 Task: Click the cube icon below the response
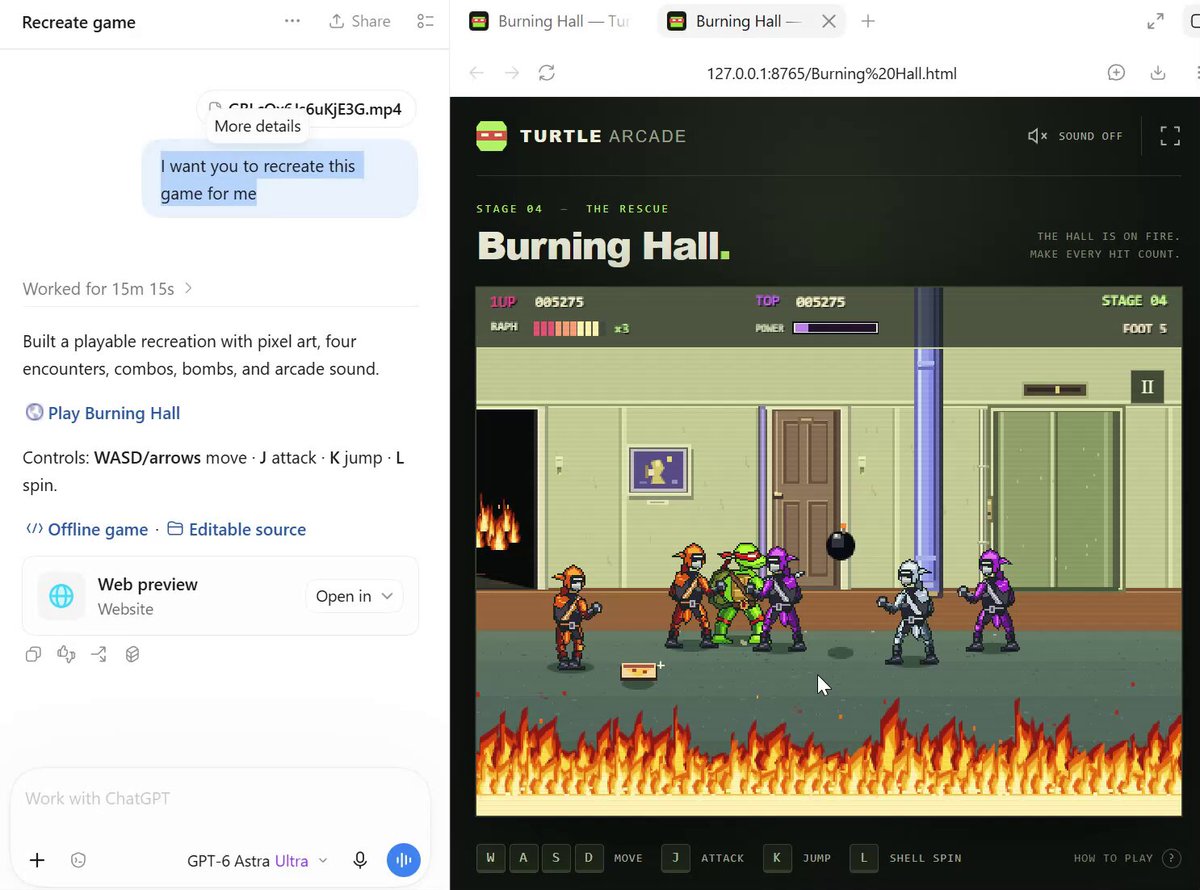pos(132,654)
